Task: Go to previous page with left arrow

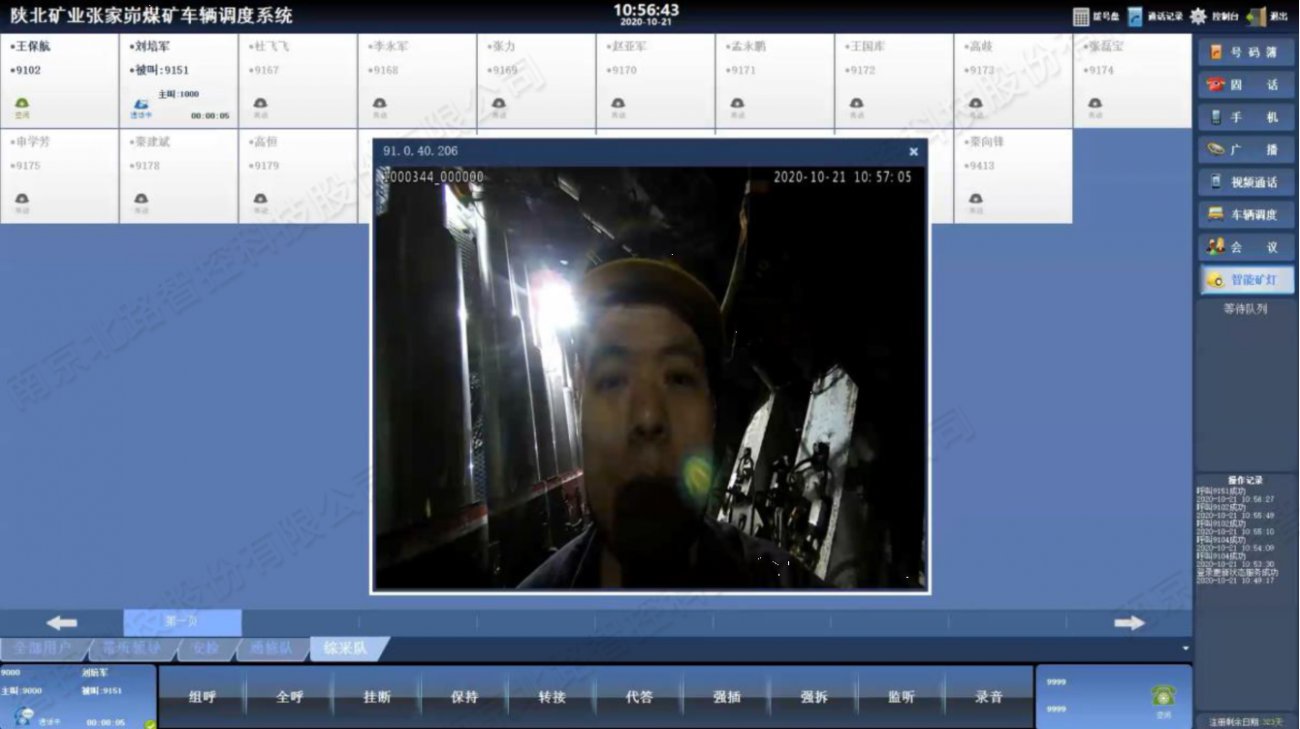Action: (x=62, y=623)
